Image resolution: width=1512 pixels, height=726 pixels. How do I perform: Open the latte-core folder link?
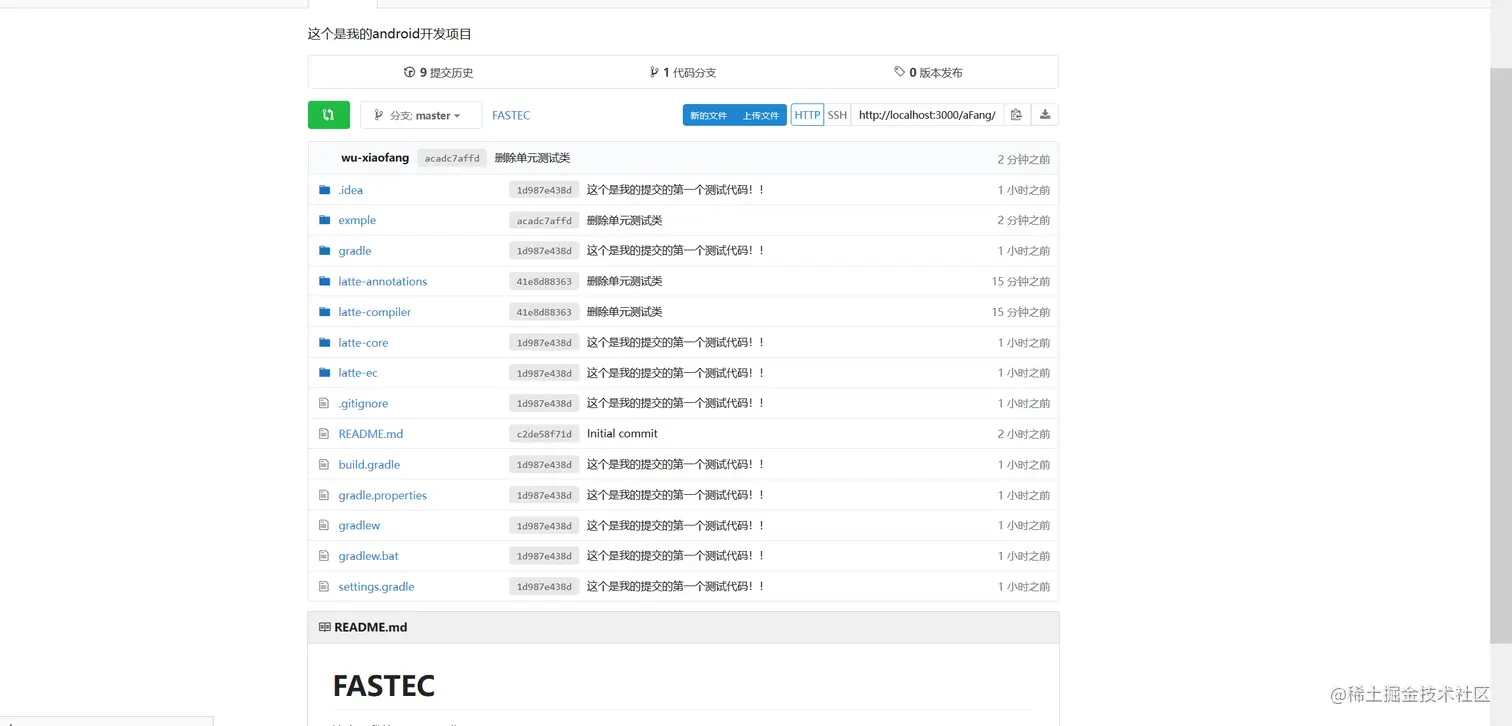click(x=363, y=342)
